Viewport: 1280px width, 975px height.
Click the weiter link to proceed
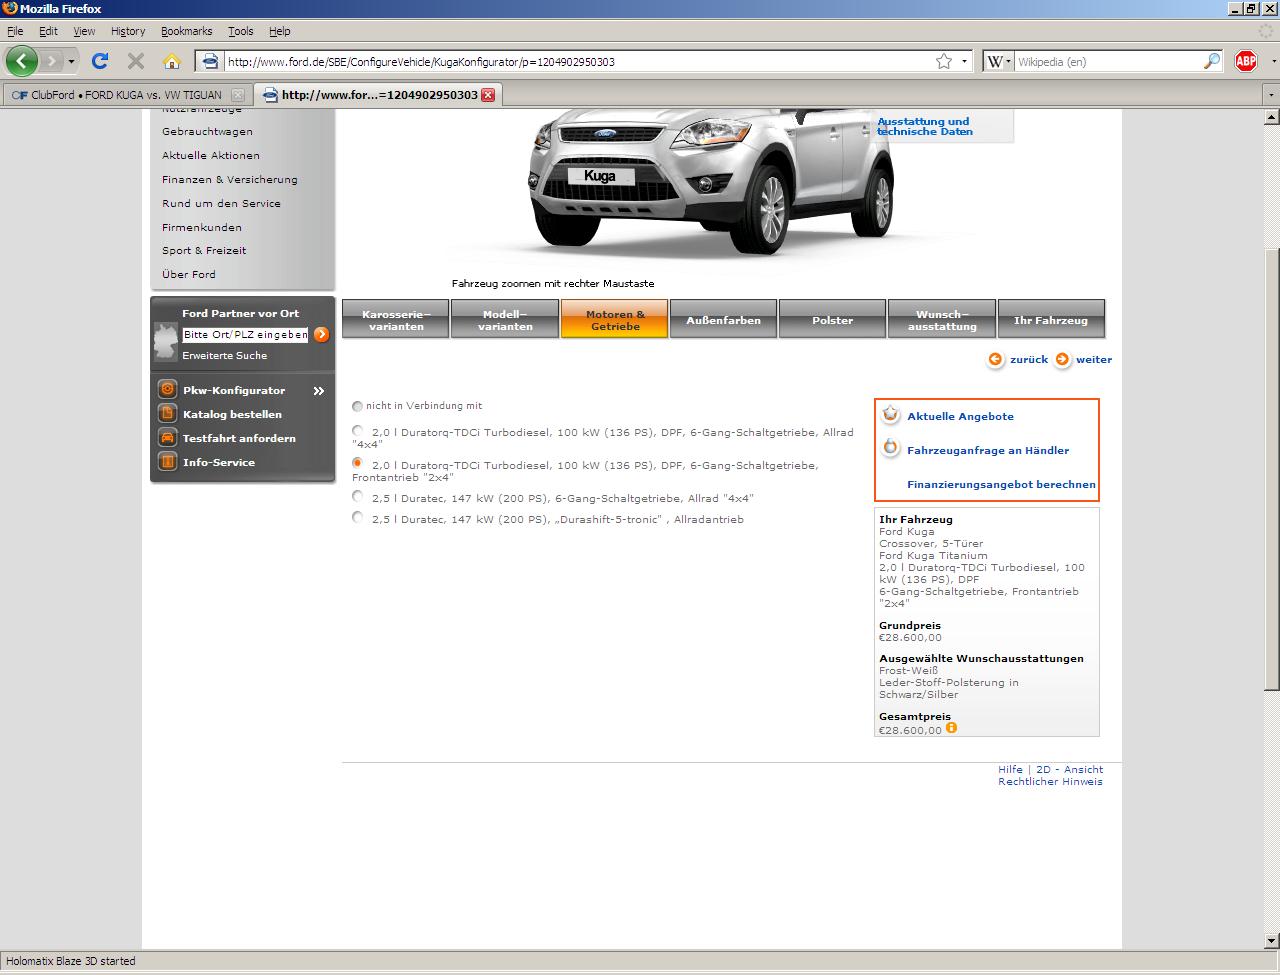(x=1093, y=360)
